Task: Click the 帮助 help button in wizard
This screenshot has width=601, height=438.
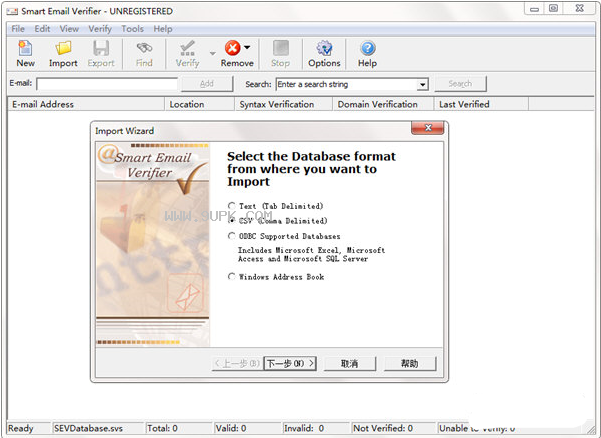Action: pyautogui.click(x=410, y=363)
